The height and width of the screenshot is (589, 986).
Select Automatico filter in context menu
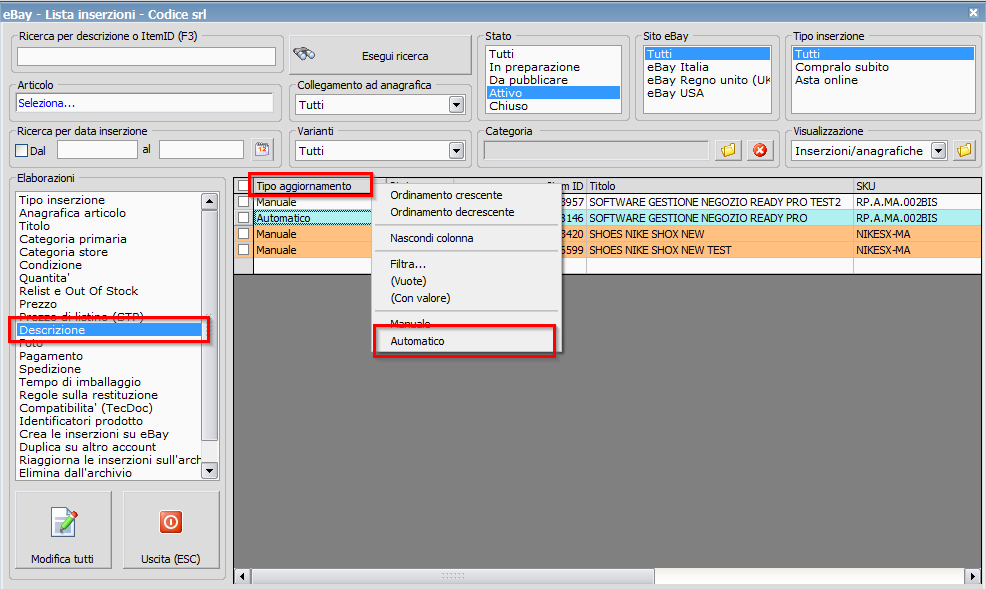pos(417,341)
